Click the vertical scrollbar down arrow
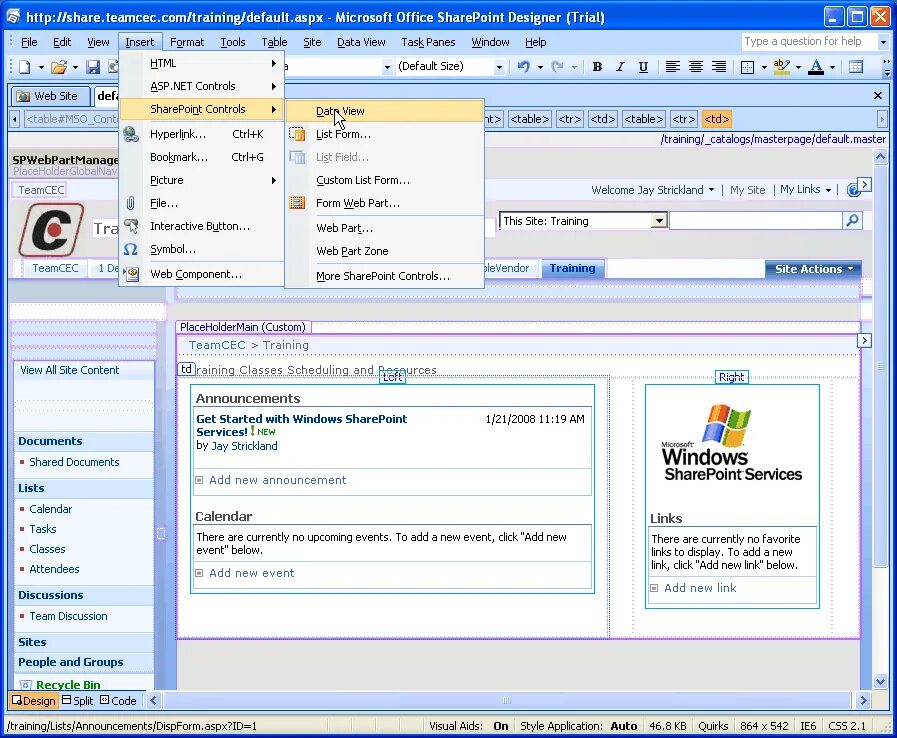The image size is (897, 738). coord(880,681)
